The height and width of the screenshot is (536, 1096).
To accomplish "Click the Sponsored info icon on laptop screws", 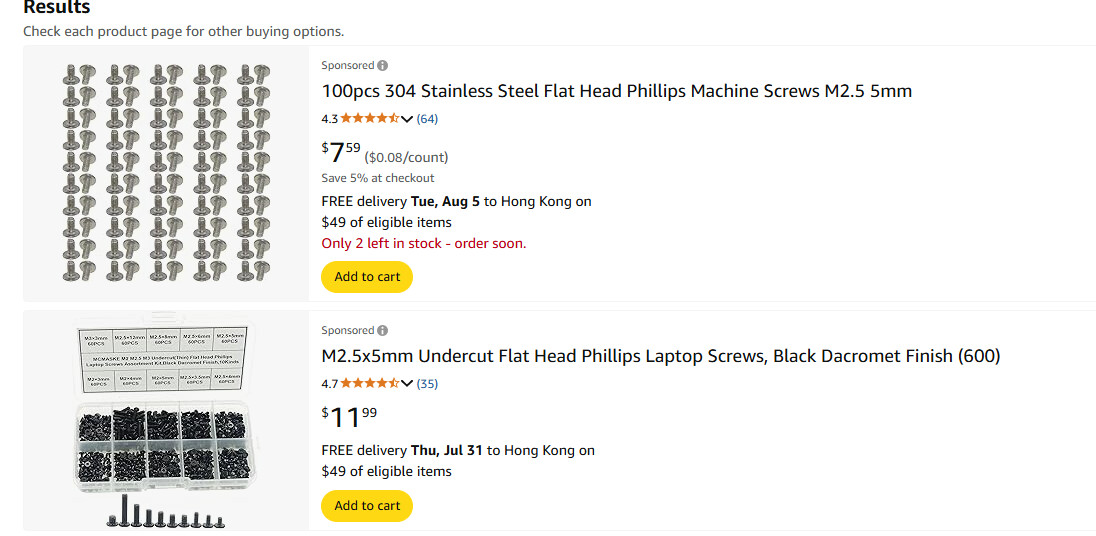I will pos(382,331).
